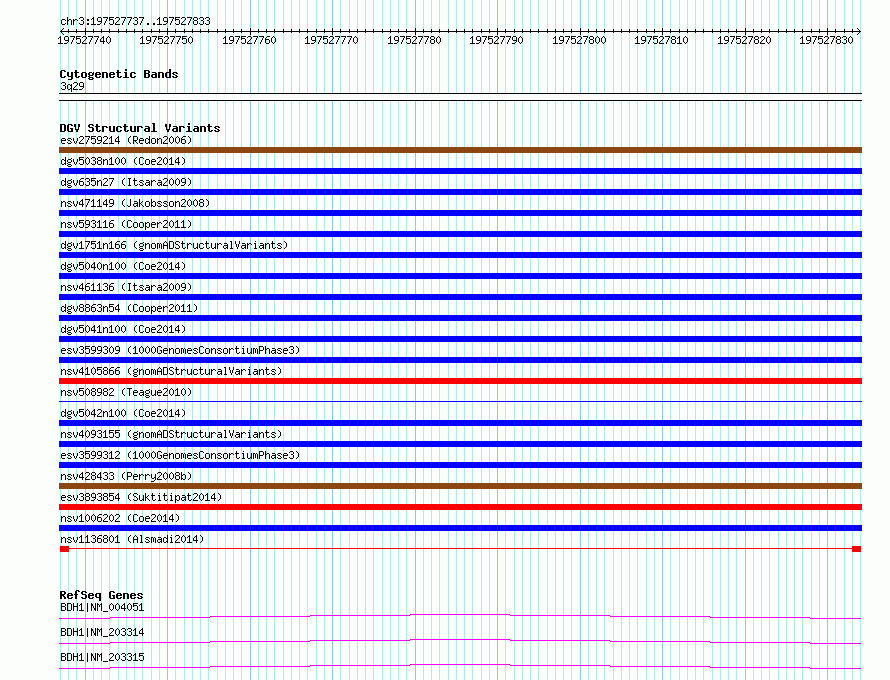The height and width of the screenshot is (680, 890).
Task: Select the nsv508982 (Teague2010) label
Action: pos(126,392)
